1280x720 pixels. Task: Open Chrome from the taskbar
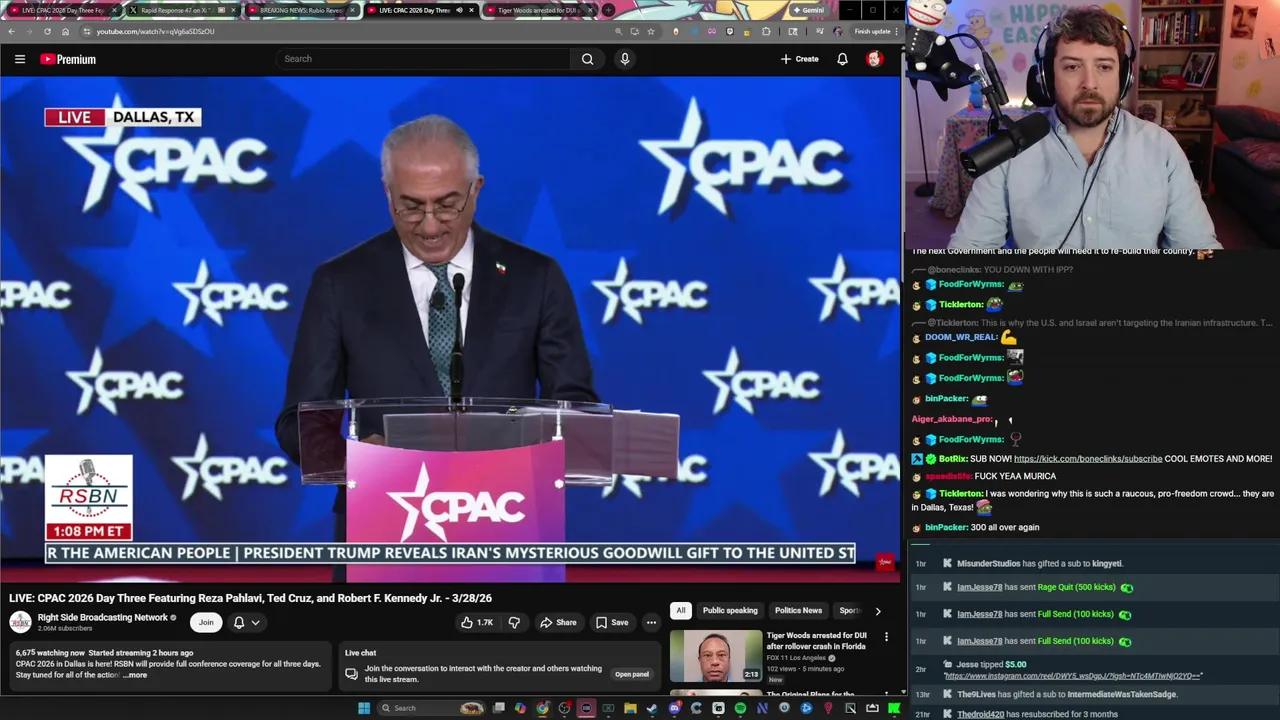point(542,708)
